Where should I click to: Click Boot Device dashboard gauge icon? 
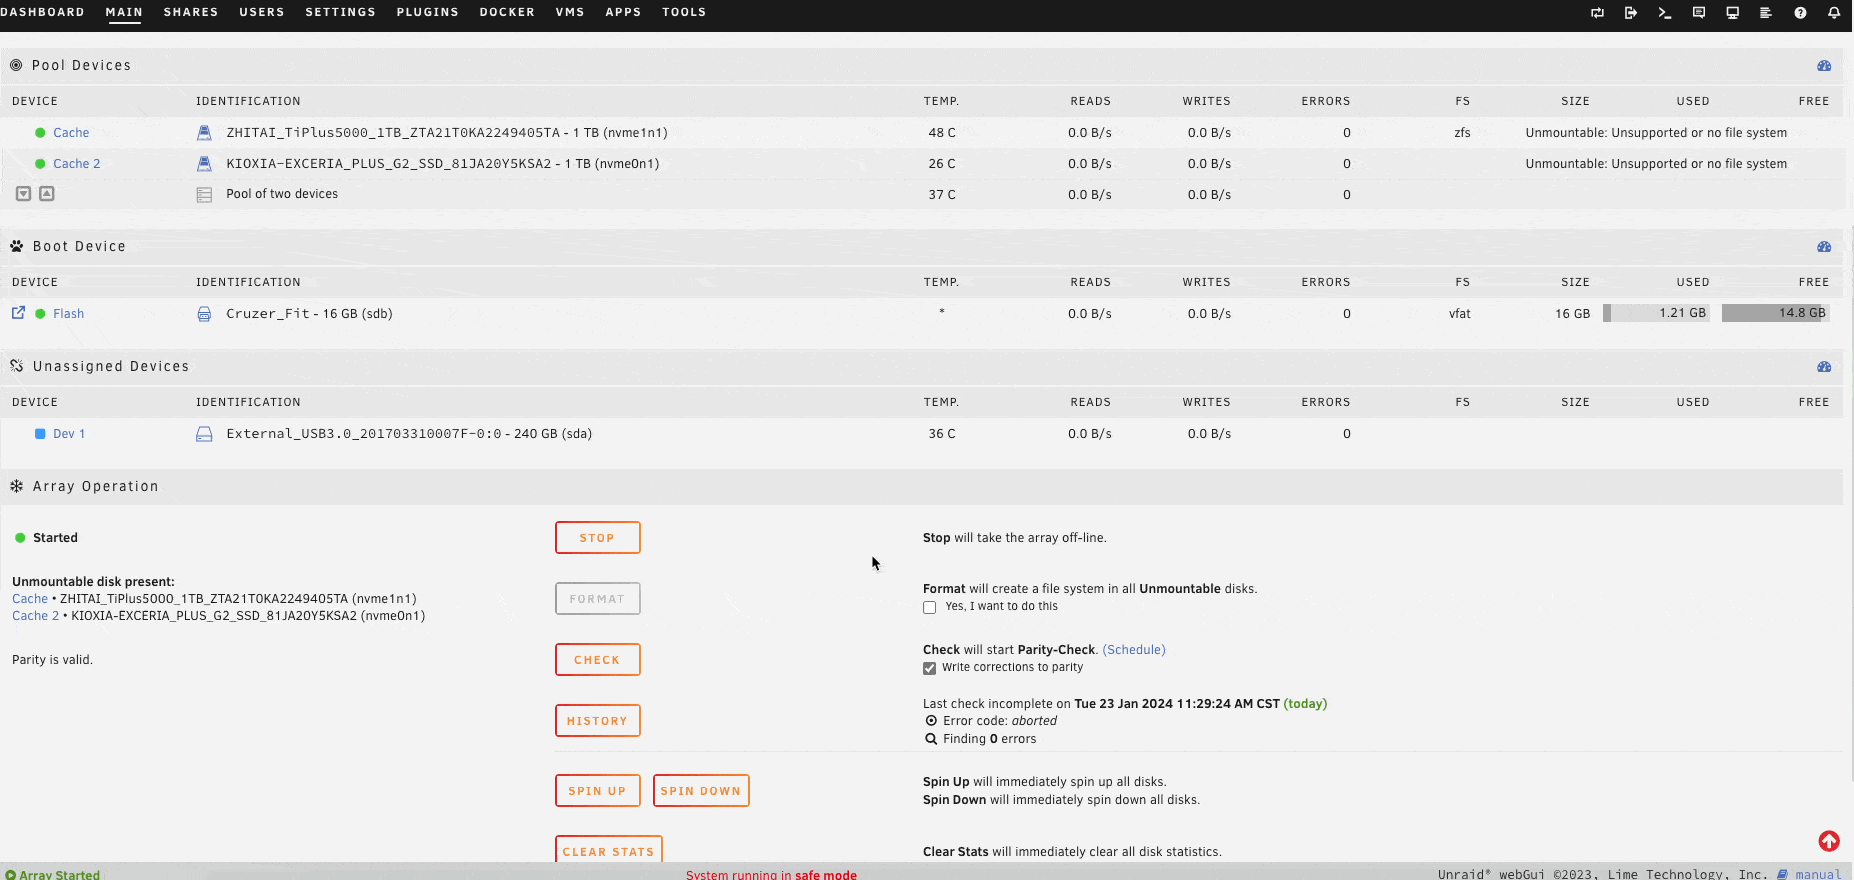[1824, 247]
